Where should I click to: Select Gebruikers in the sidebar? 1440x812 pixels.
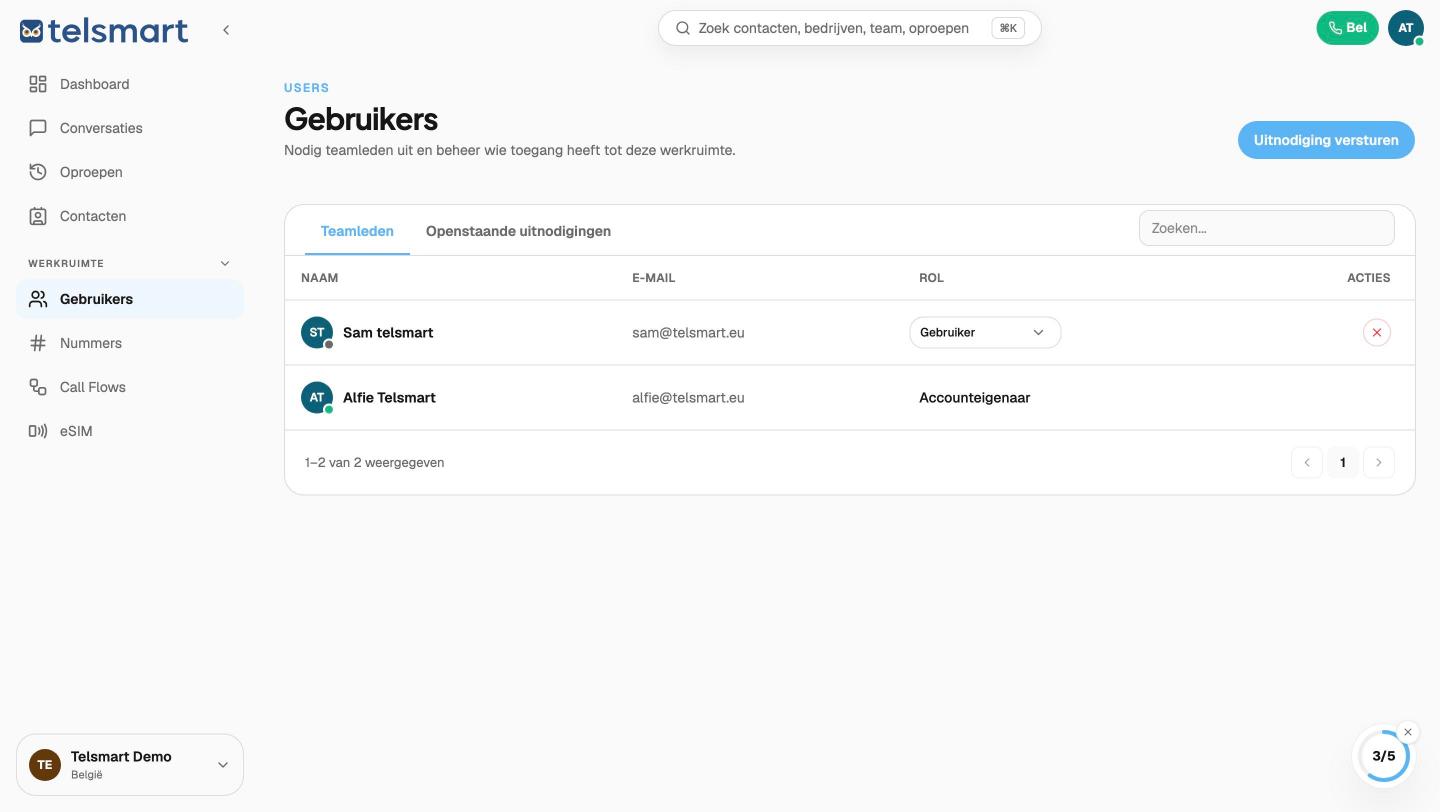[x=130, y=299]
